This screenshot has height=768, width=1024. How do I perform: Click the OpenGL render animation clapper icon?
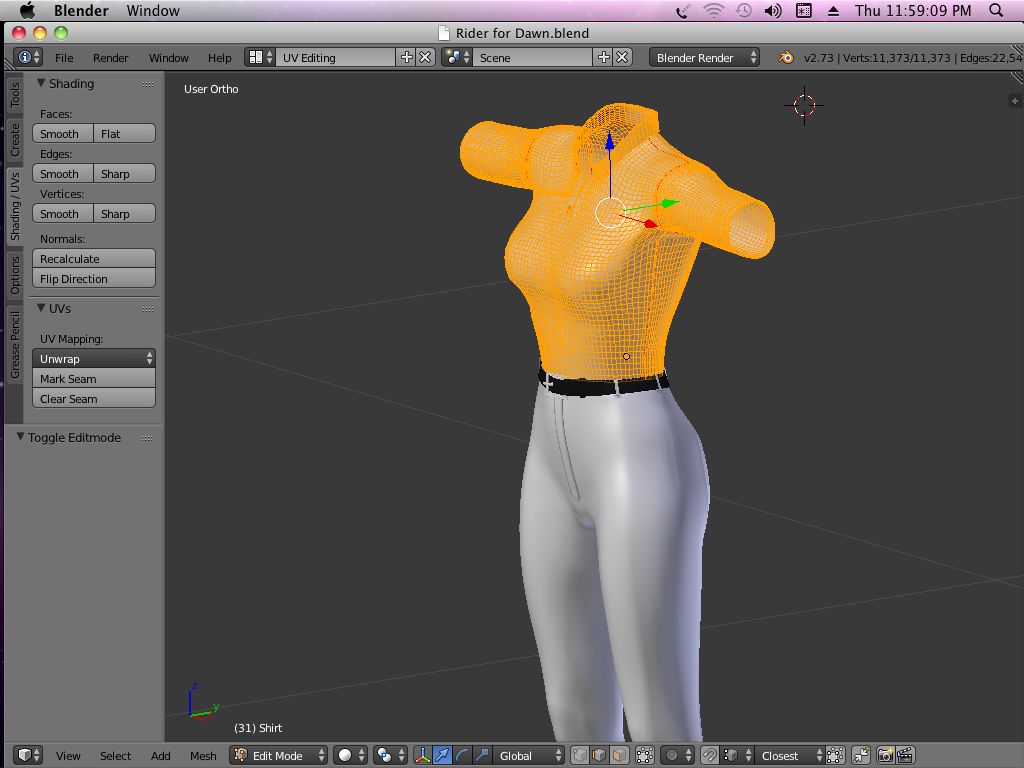[905, 756]
